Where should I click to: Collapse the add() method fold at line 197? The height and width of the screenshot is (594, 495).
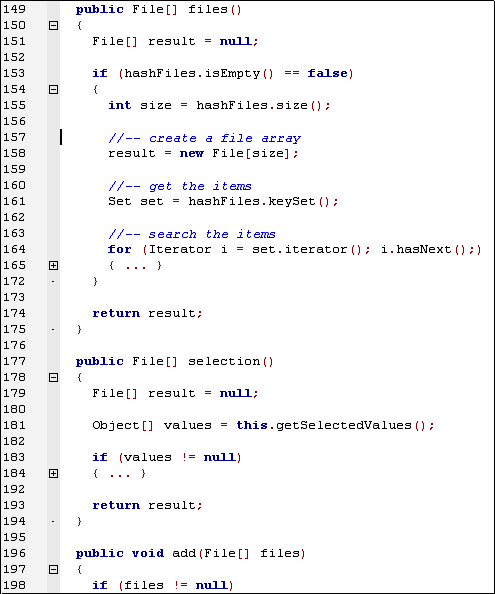point(53,569)
